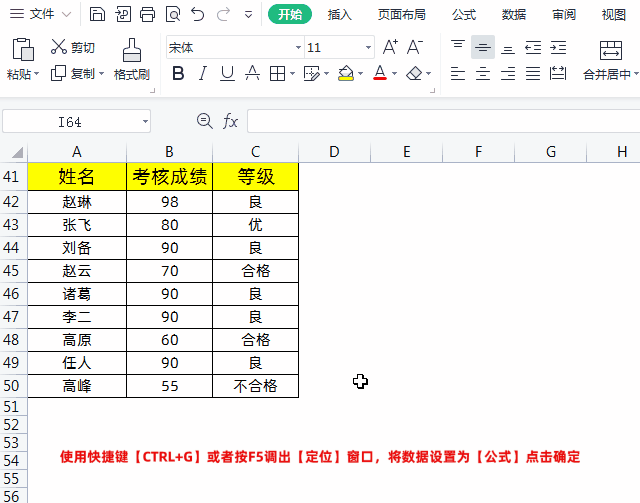This screenshot has height=503, width=640.
Task: Click the Print icon in quick access toolbar
Action: 147,15
